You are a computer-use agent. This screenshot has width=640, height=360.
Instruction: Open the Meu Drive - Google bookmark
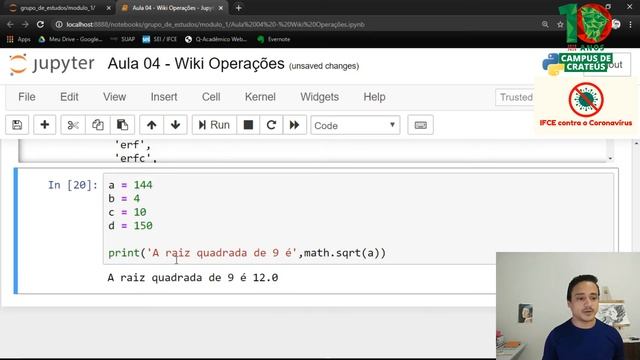coord(70,39)
